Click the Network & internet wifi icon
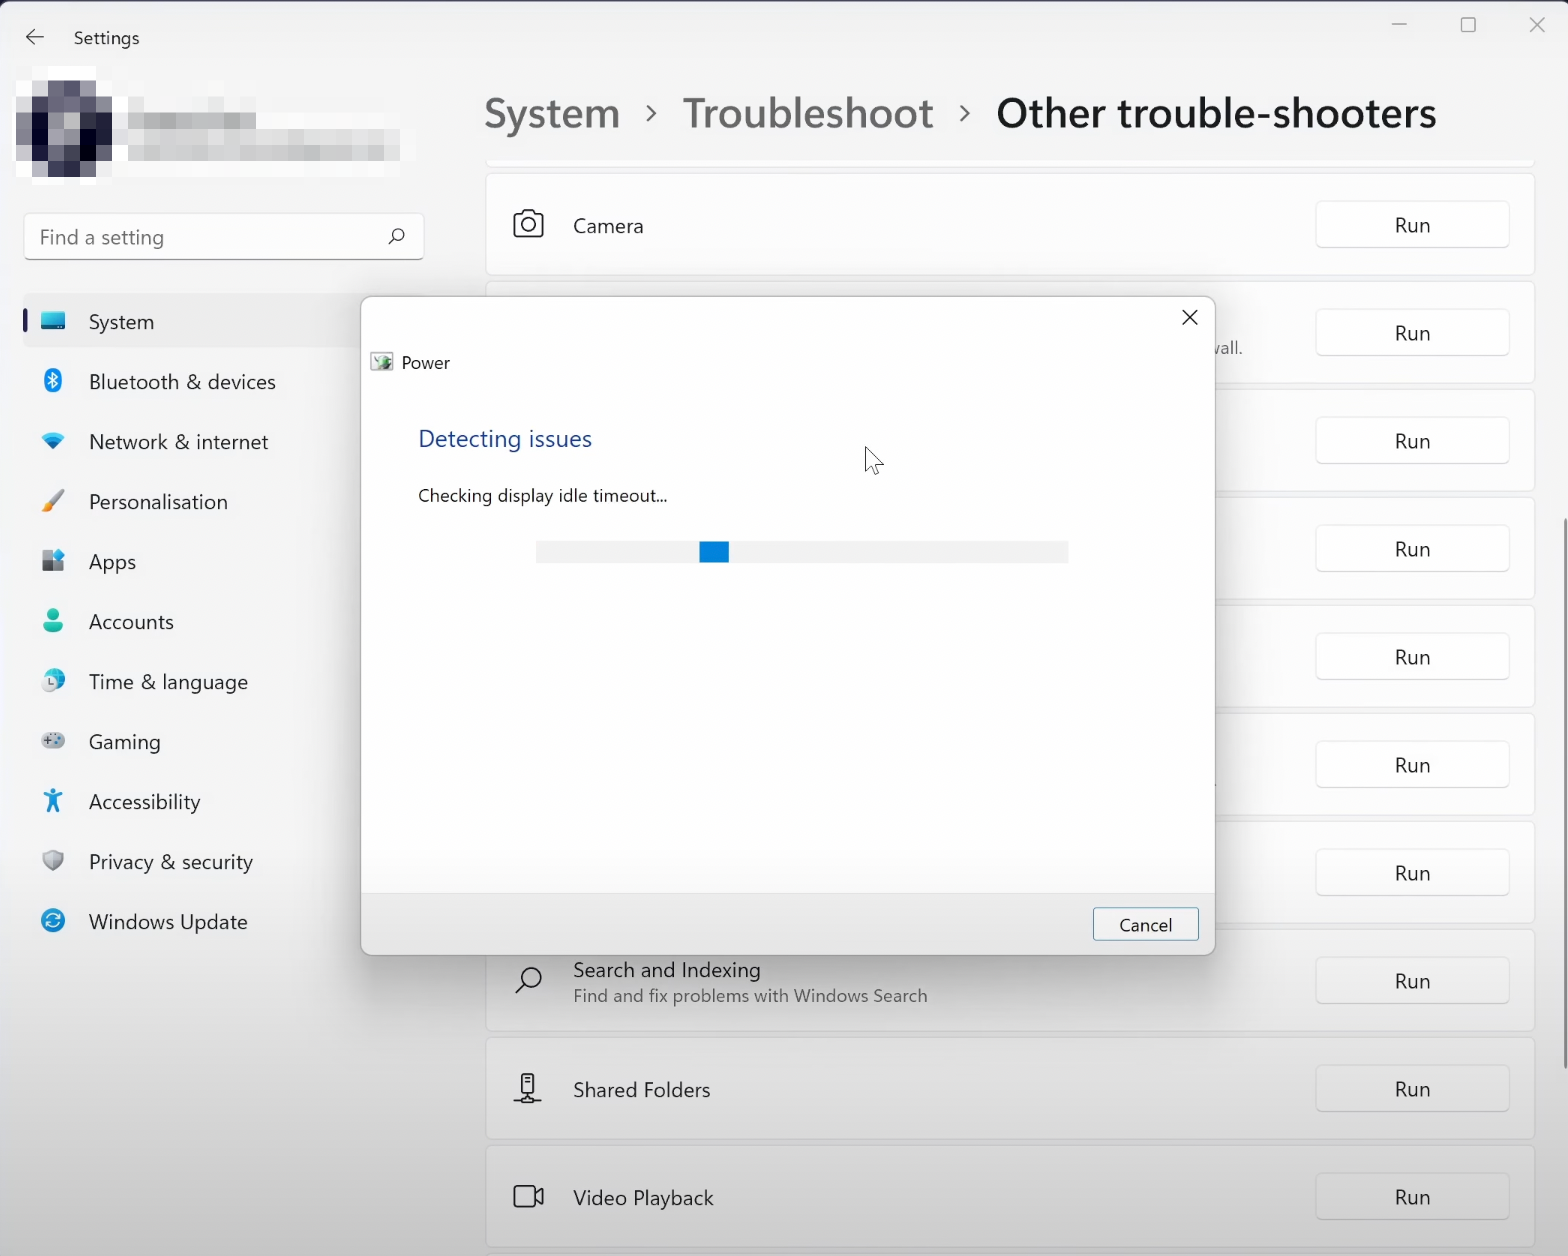 (53, 441)
